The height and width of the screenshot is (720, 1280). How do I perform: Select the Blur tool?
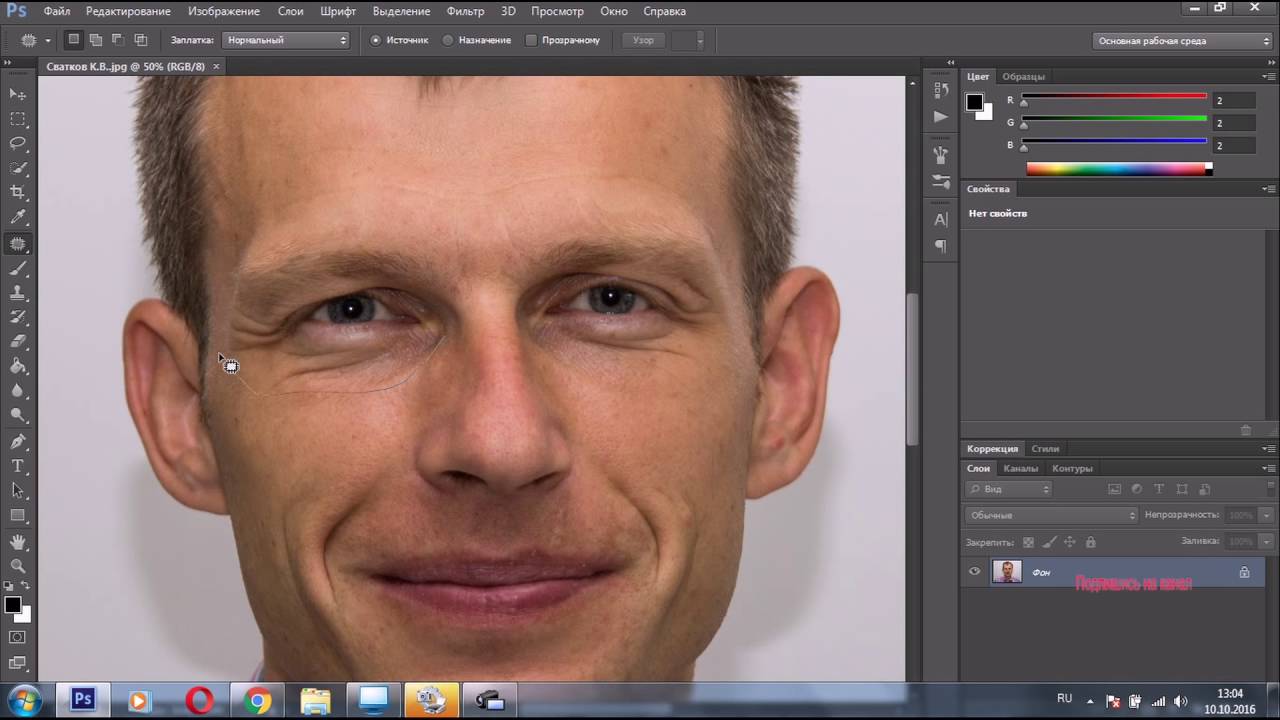18,392
